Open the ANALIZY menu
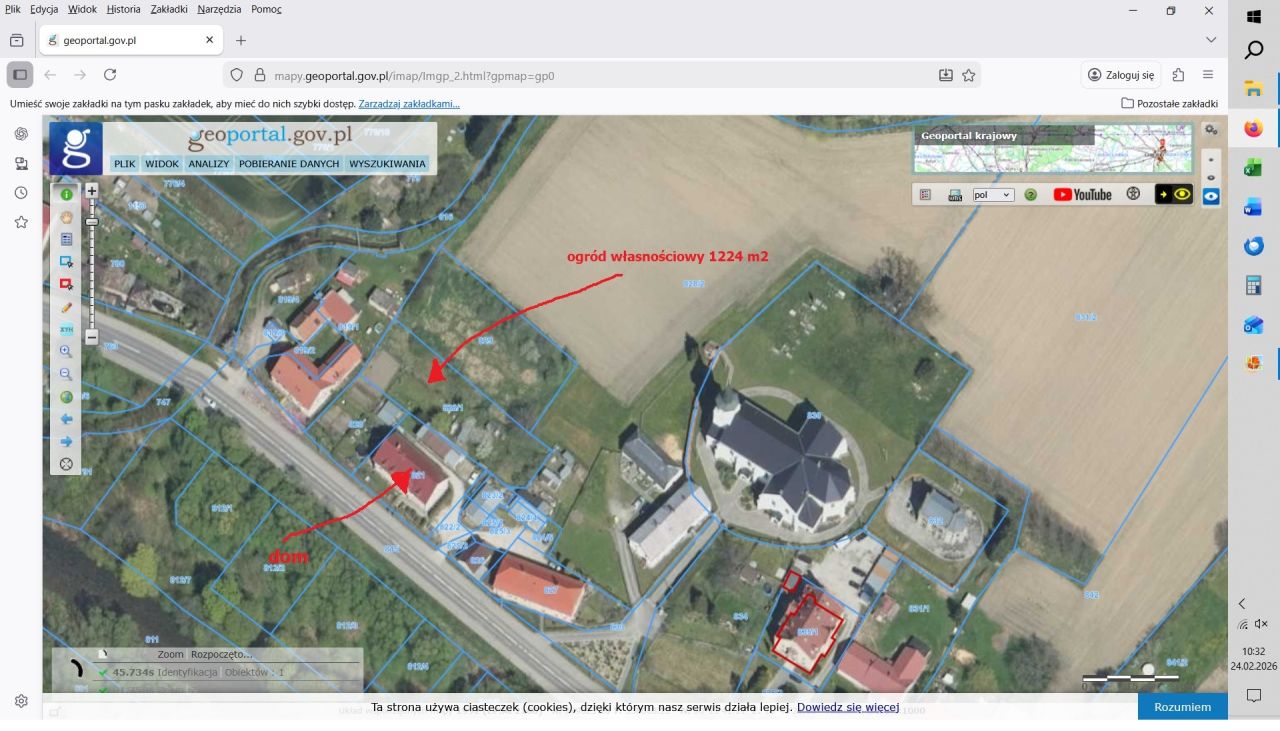1280x731 pixels. click(209, 164)
